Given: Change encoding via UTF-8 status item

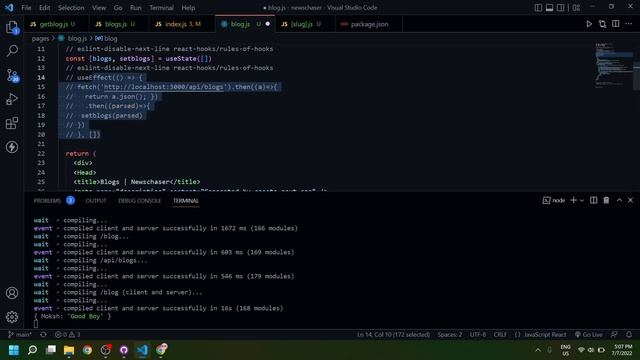Looking at the screenshot, I should pos(478,335).
